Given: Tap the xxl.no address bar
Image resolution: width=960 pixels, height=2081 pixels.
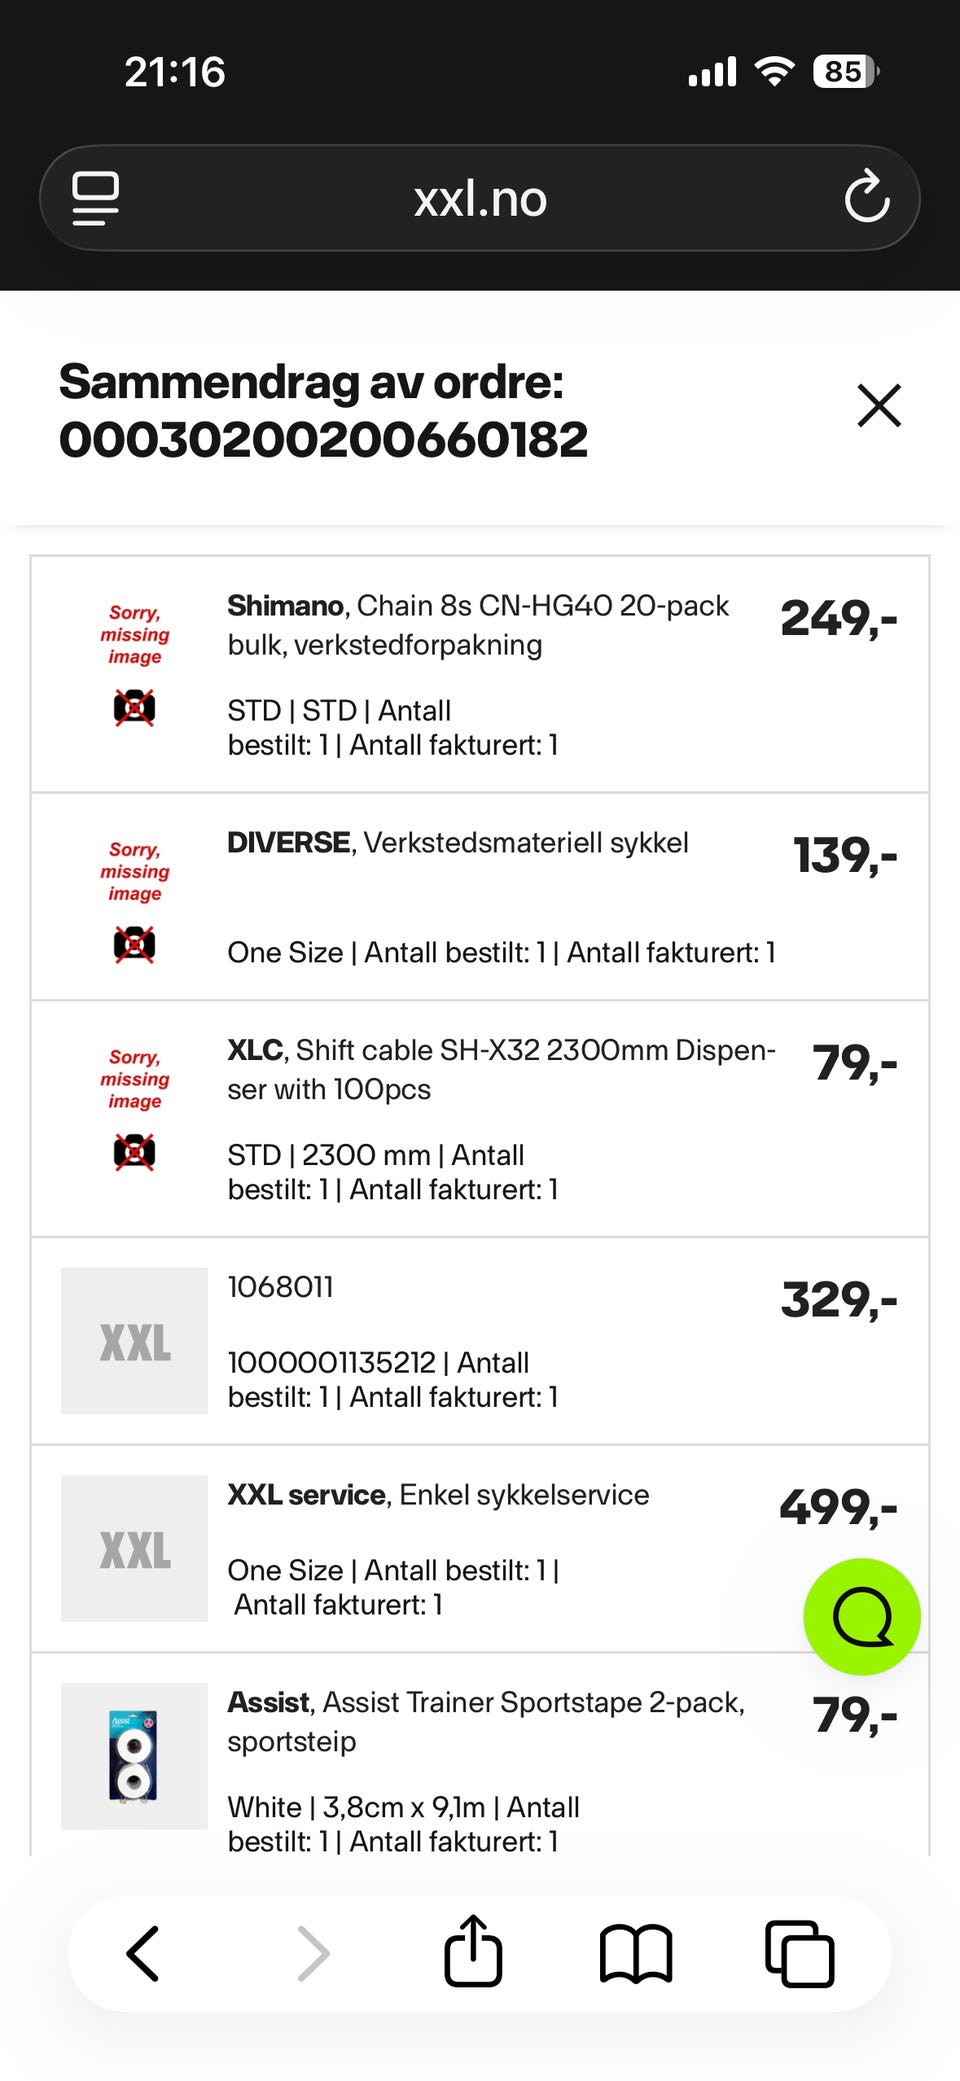Looking at the screenshot, I should [480, 199].
